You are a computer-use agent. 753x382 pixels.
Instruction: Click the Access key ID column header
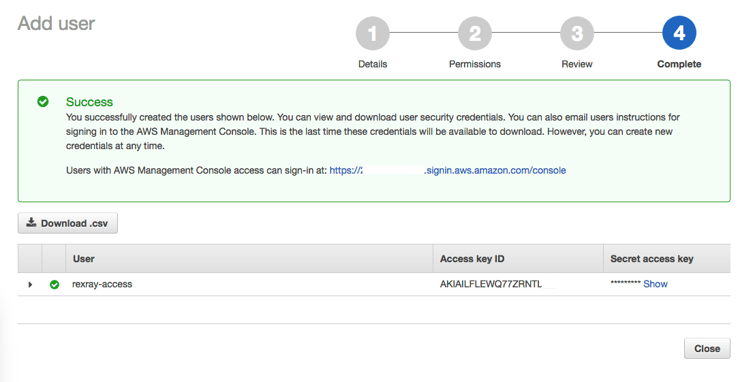pyautogui.click(x=472, y=259)
